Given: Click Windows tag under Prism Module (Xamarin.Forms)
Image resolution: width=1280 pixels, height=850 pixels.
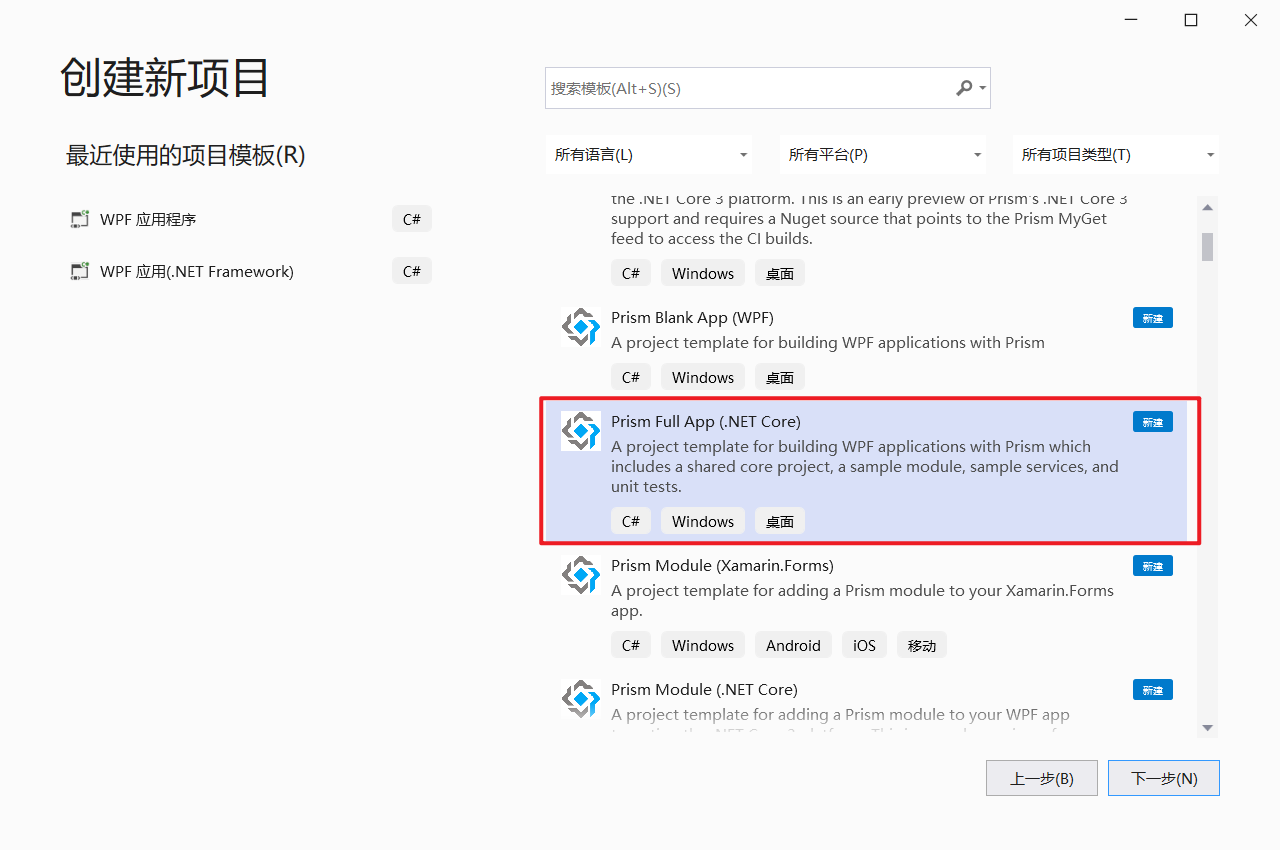Looking at the screenshot, I should [x=703, y=645].
